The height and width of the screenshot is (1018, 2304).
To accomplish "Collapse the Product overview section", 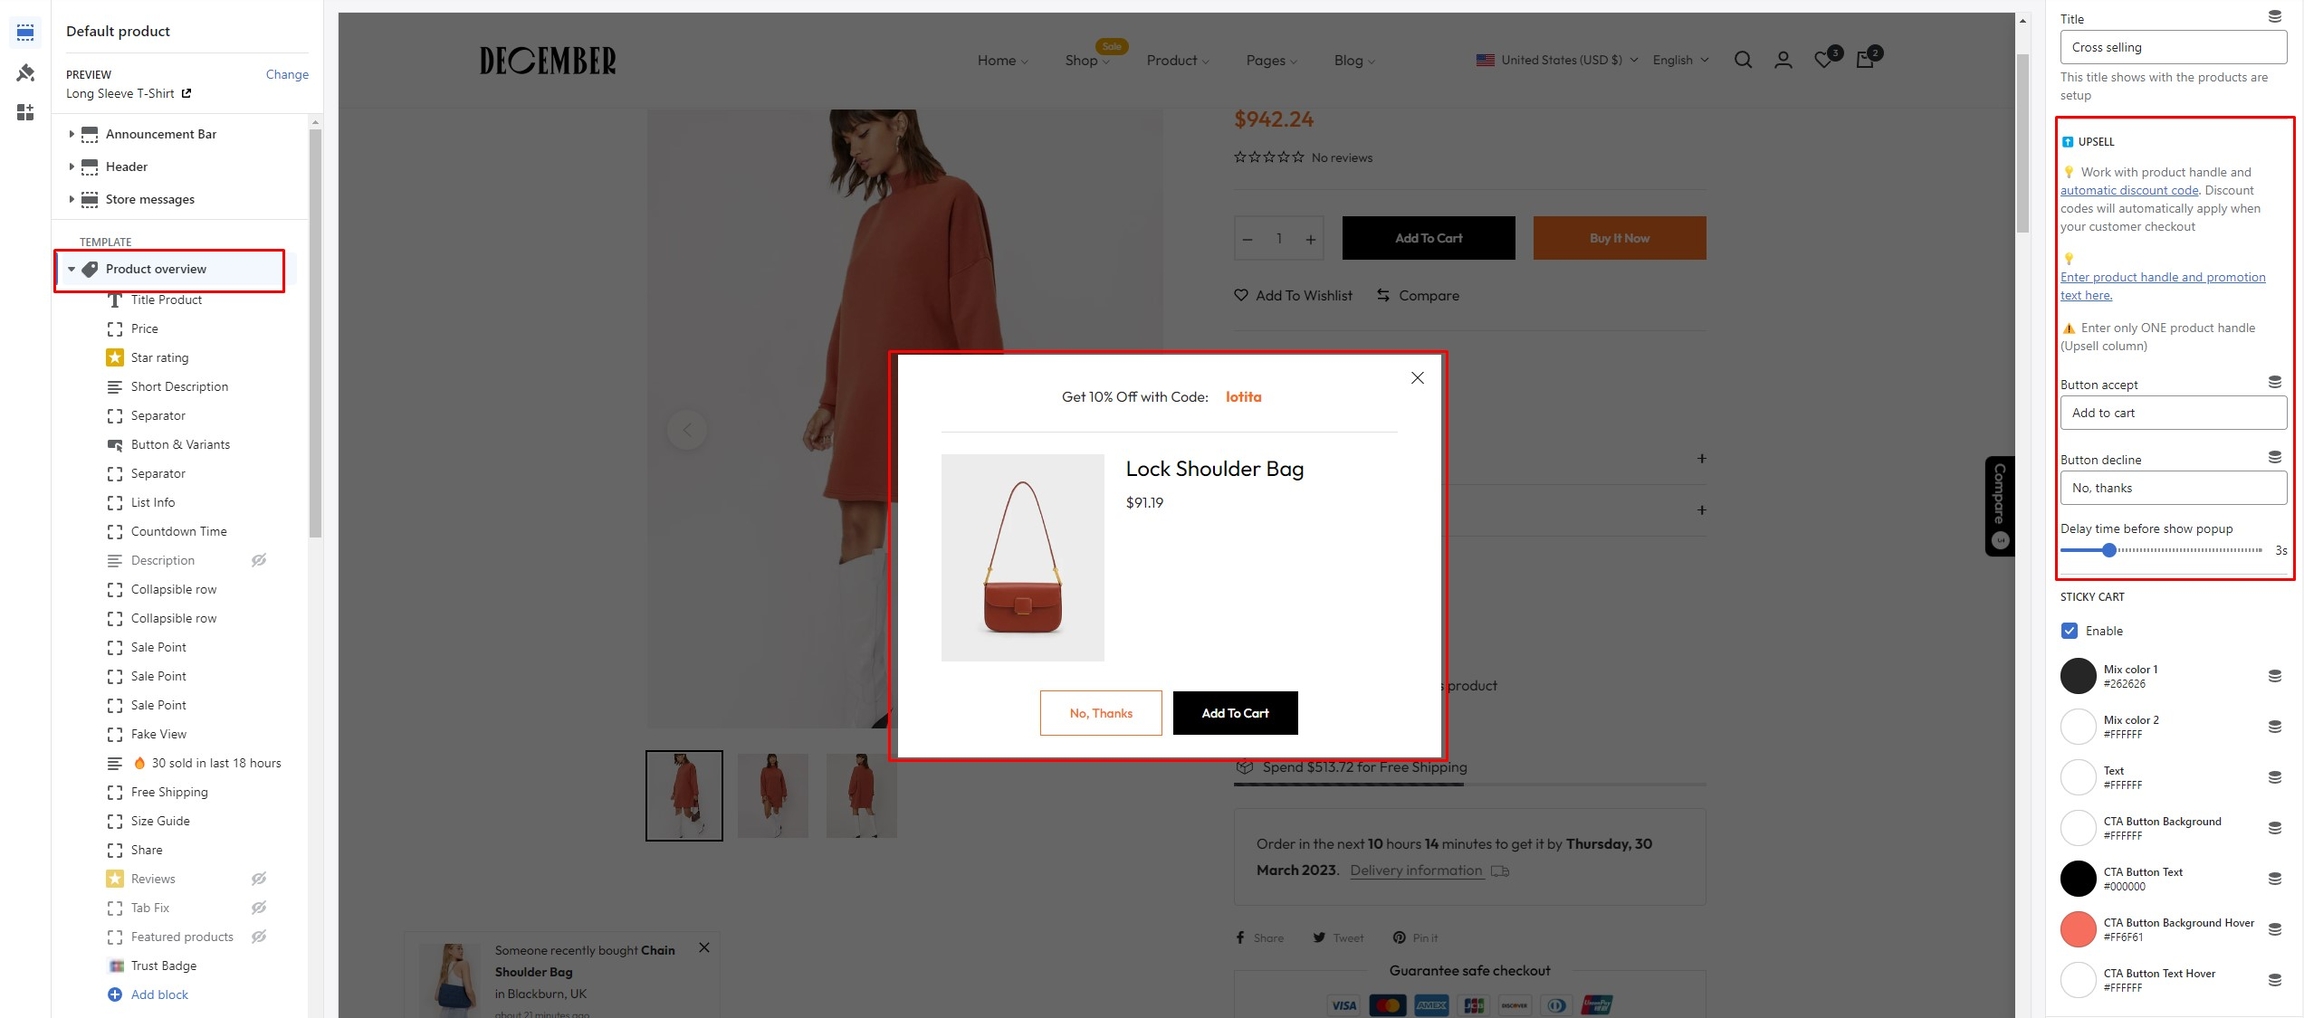I will coord(71,269).
